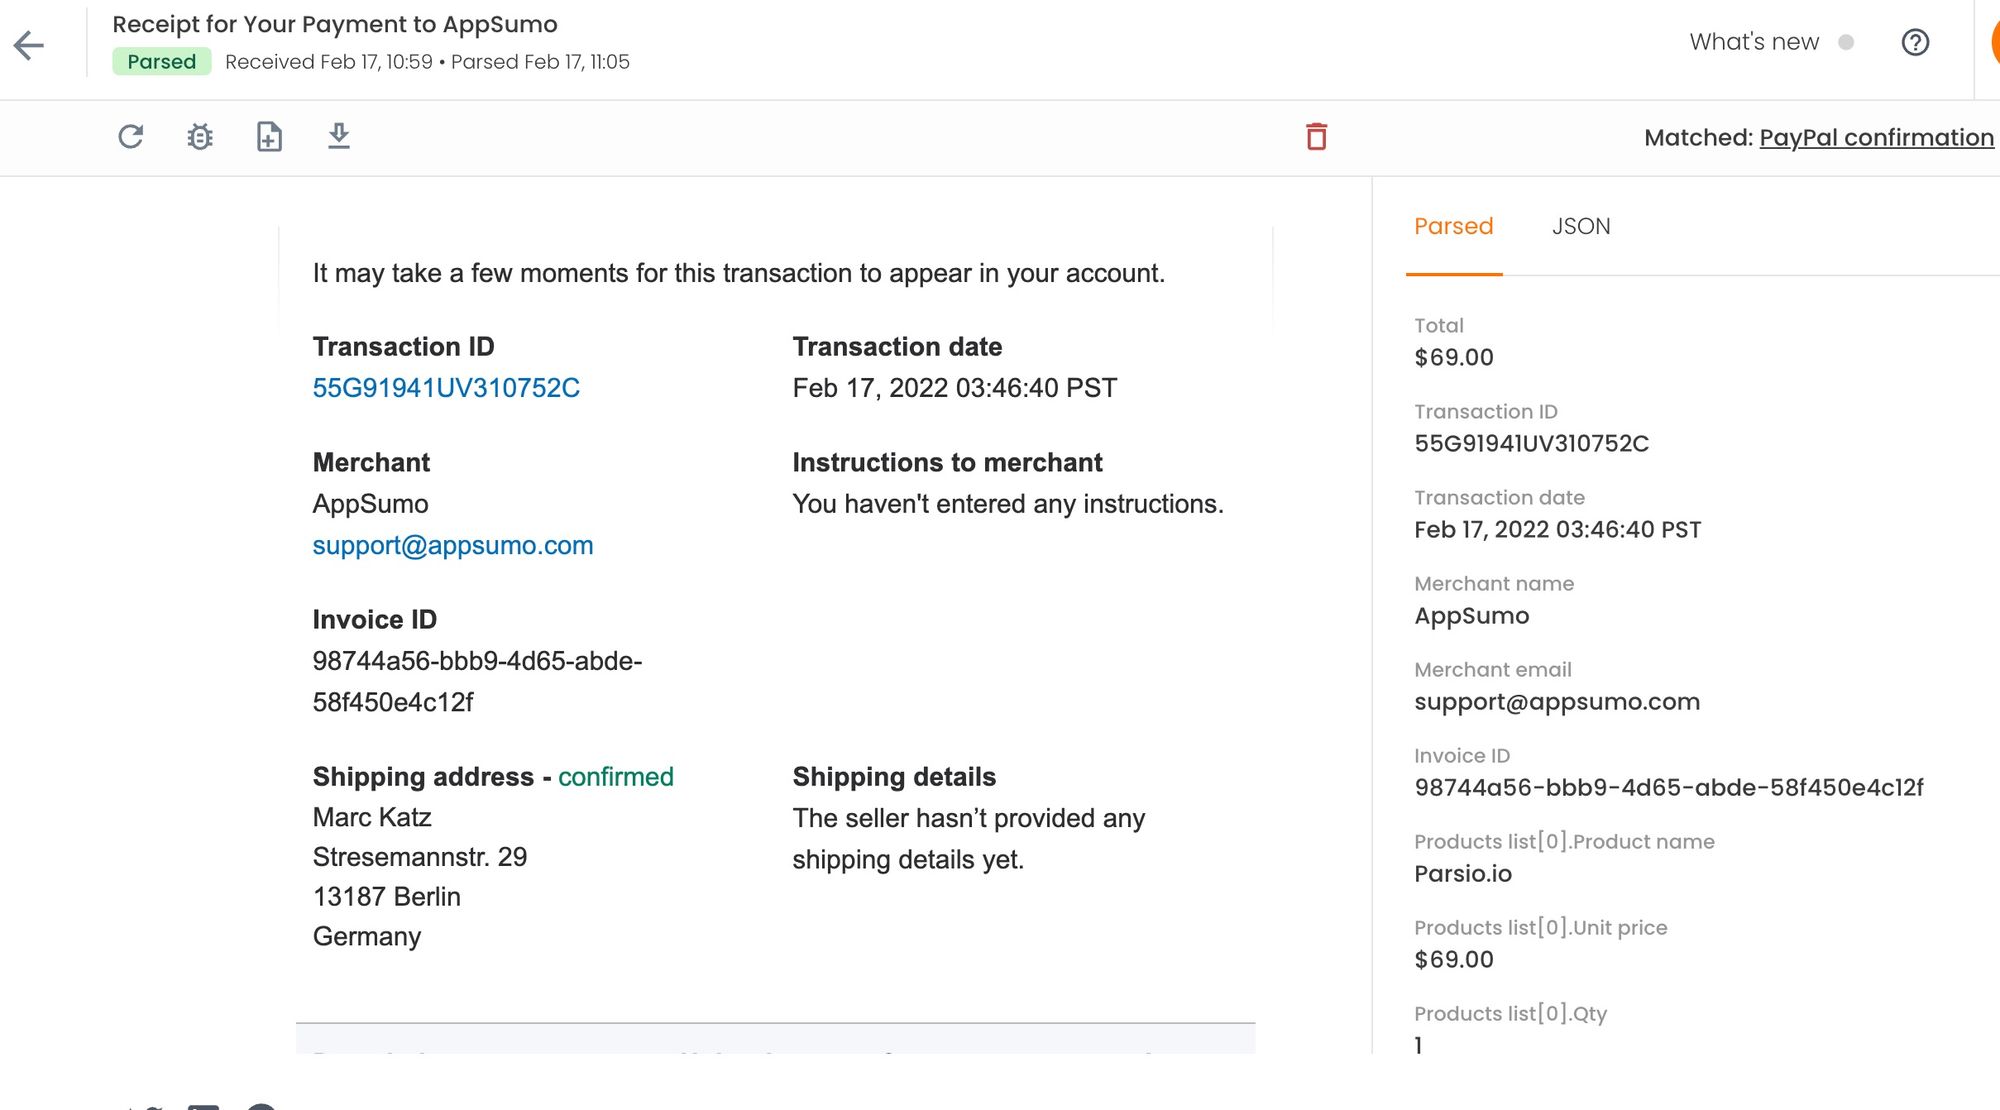2000x1110 pixels.
Task: Click parsed Merchant email value
Action: 1556,702
